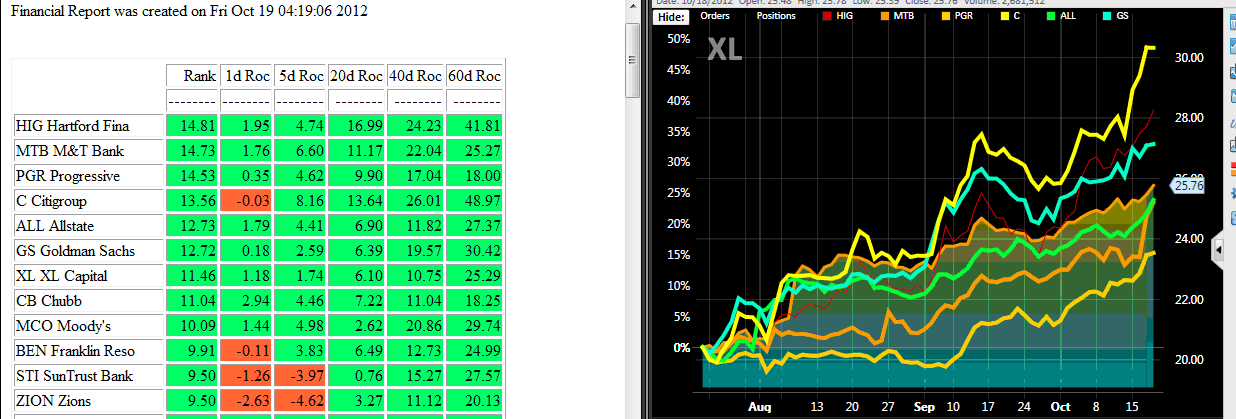Viewport: 1236px width, 419px height.
Task: Click SunTrust's red -3.97 5d Roc cell
Action: point(300,376)
